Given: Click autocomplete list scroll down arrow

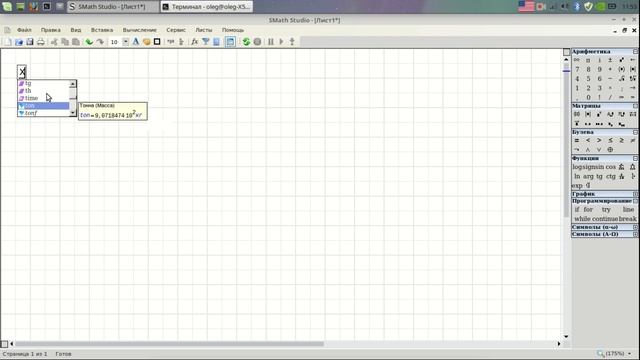Looking at the screenshot, I should click(x=73, y=113).
